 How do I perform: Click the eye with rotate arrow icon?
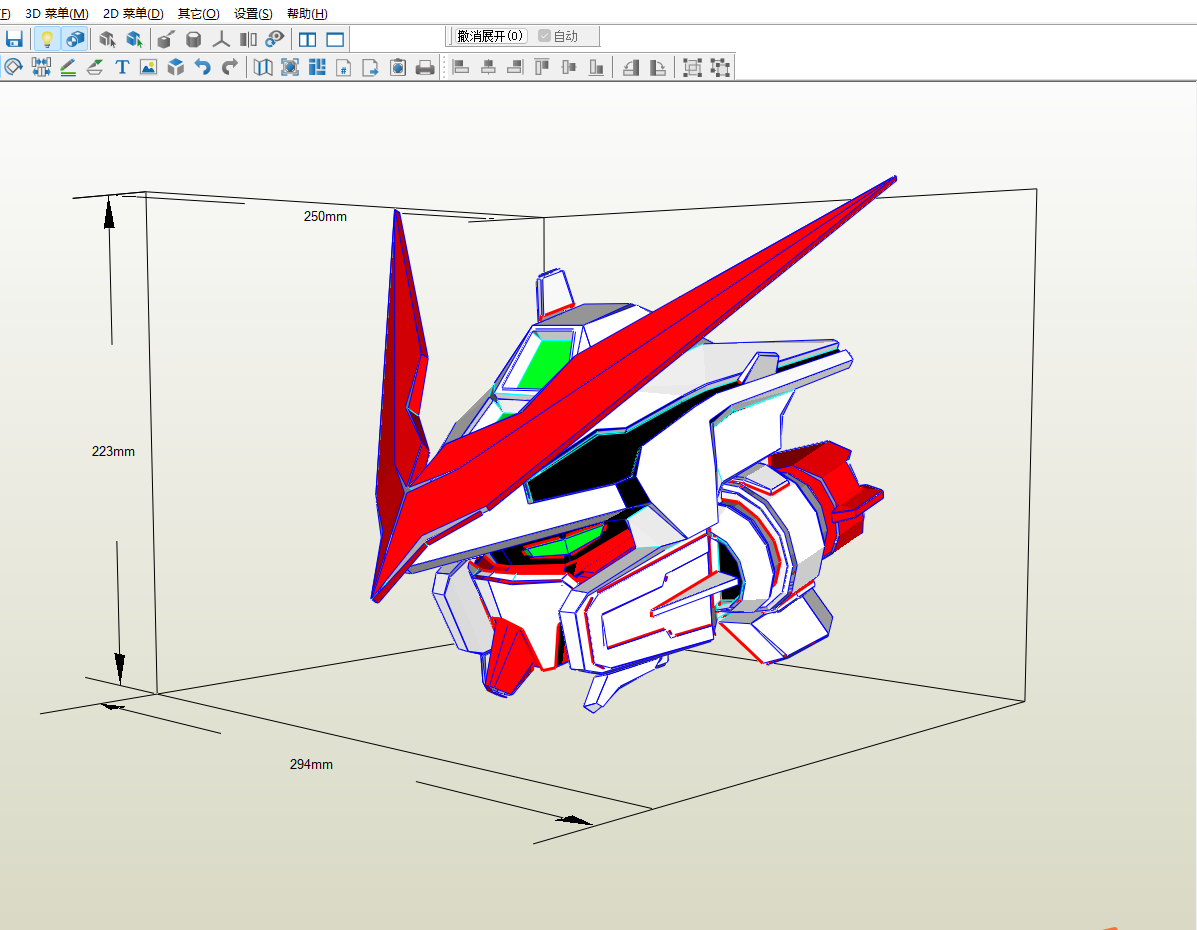(275, 40)
